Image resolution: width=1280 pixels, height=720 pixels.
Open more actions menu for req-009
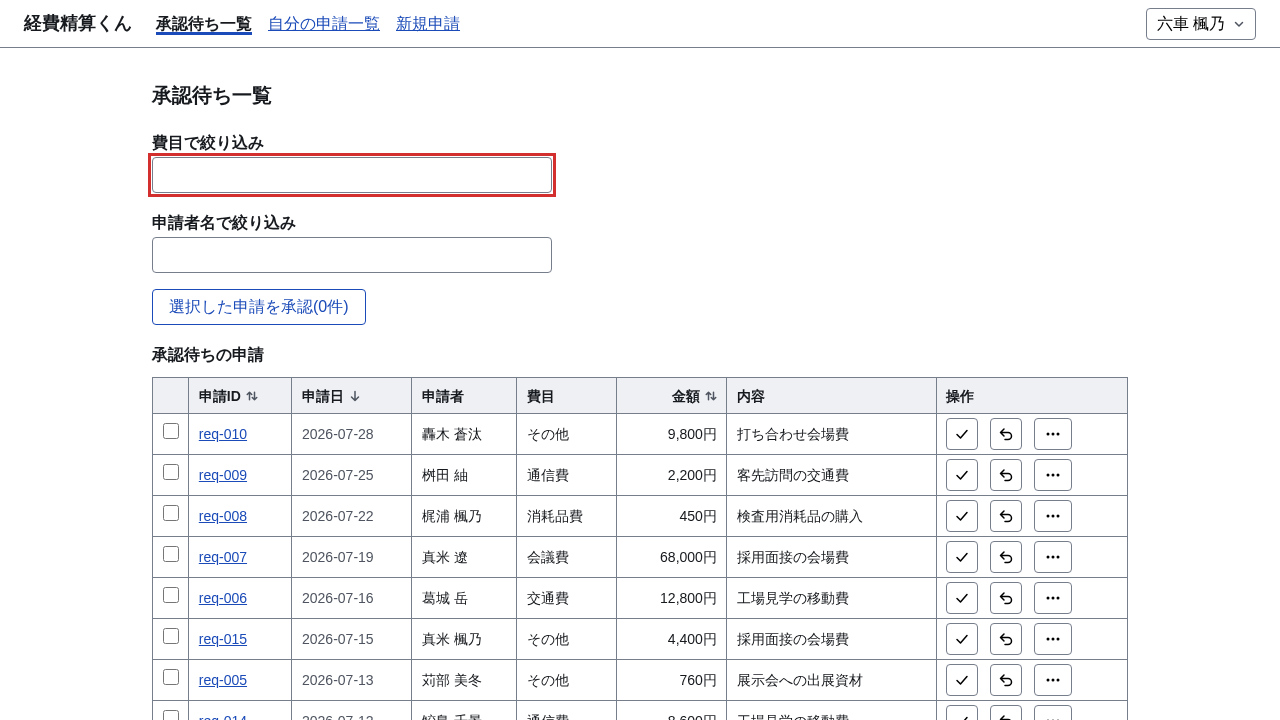coord(1053,475)
